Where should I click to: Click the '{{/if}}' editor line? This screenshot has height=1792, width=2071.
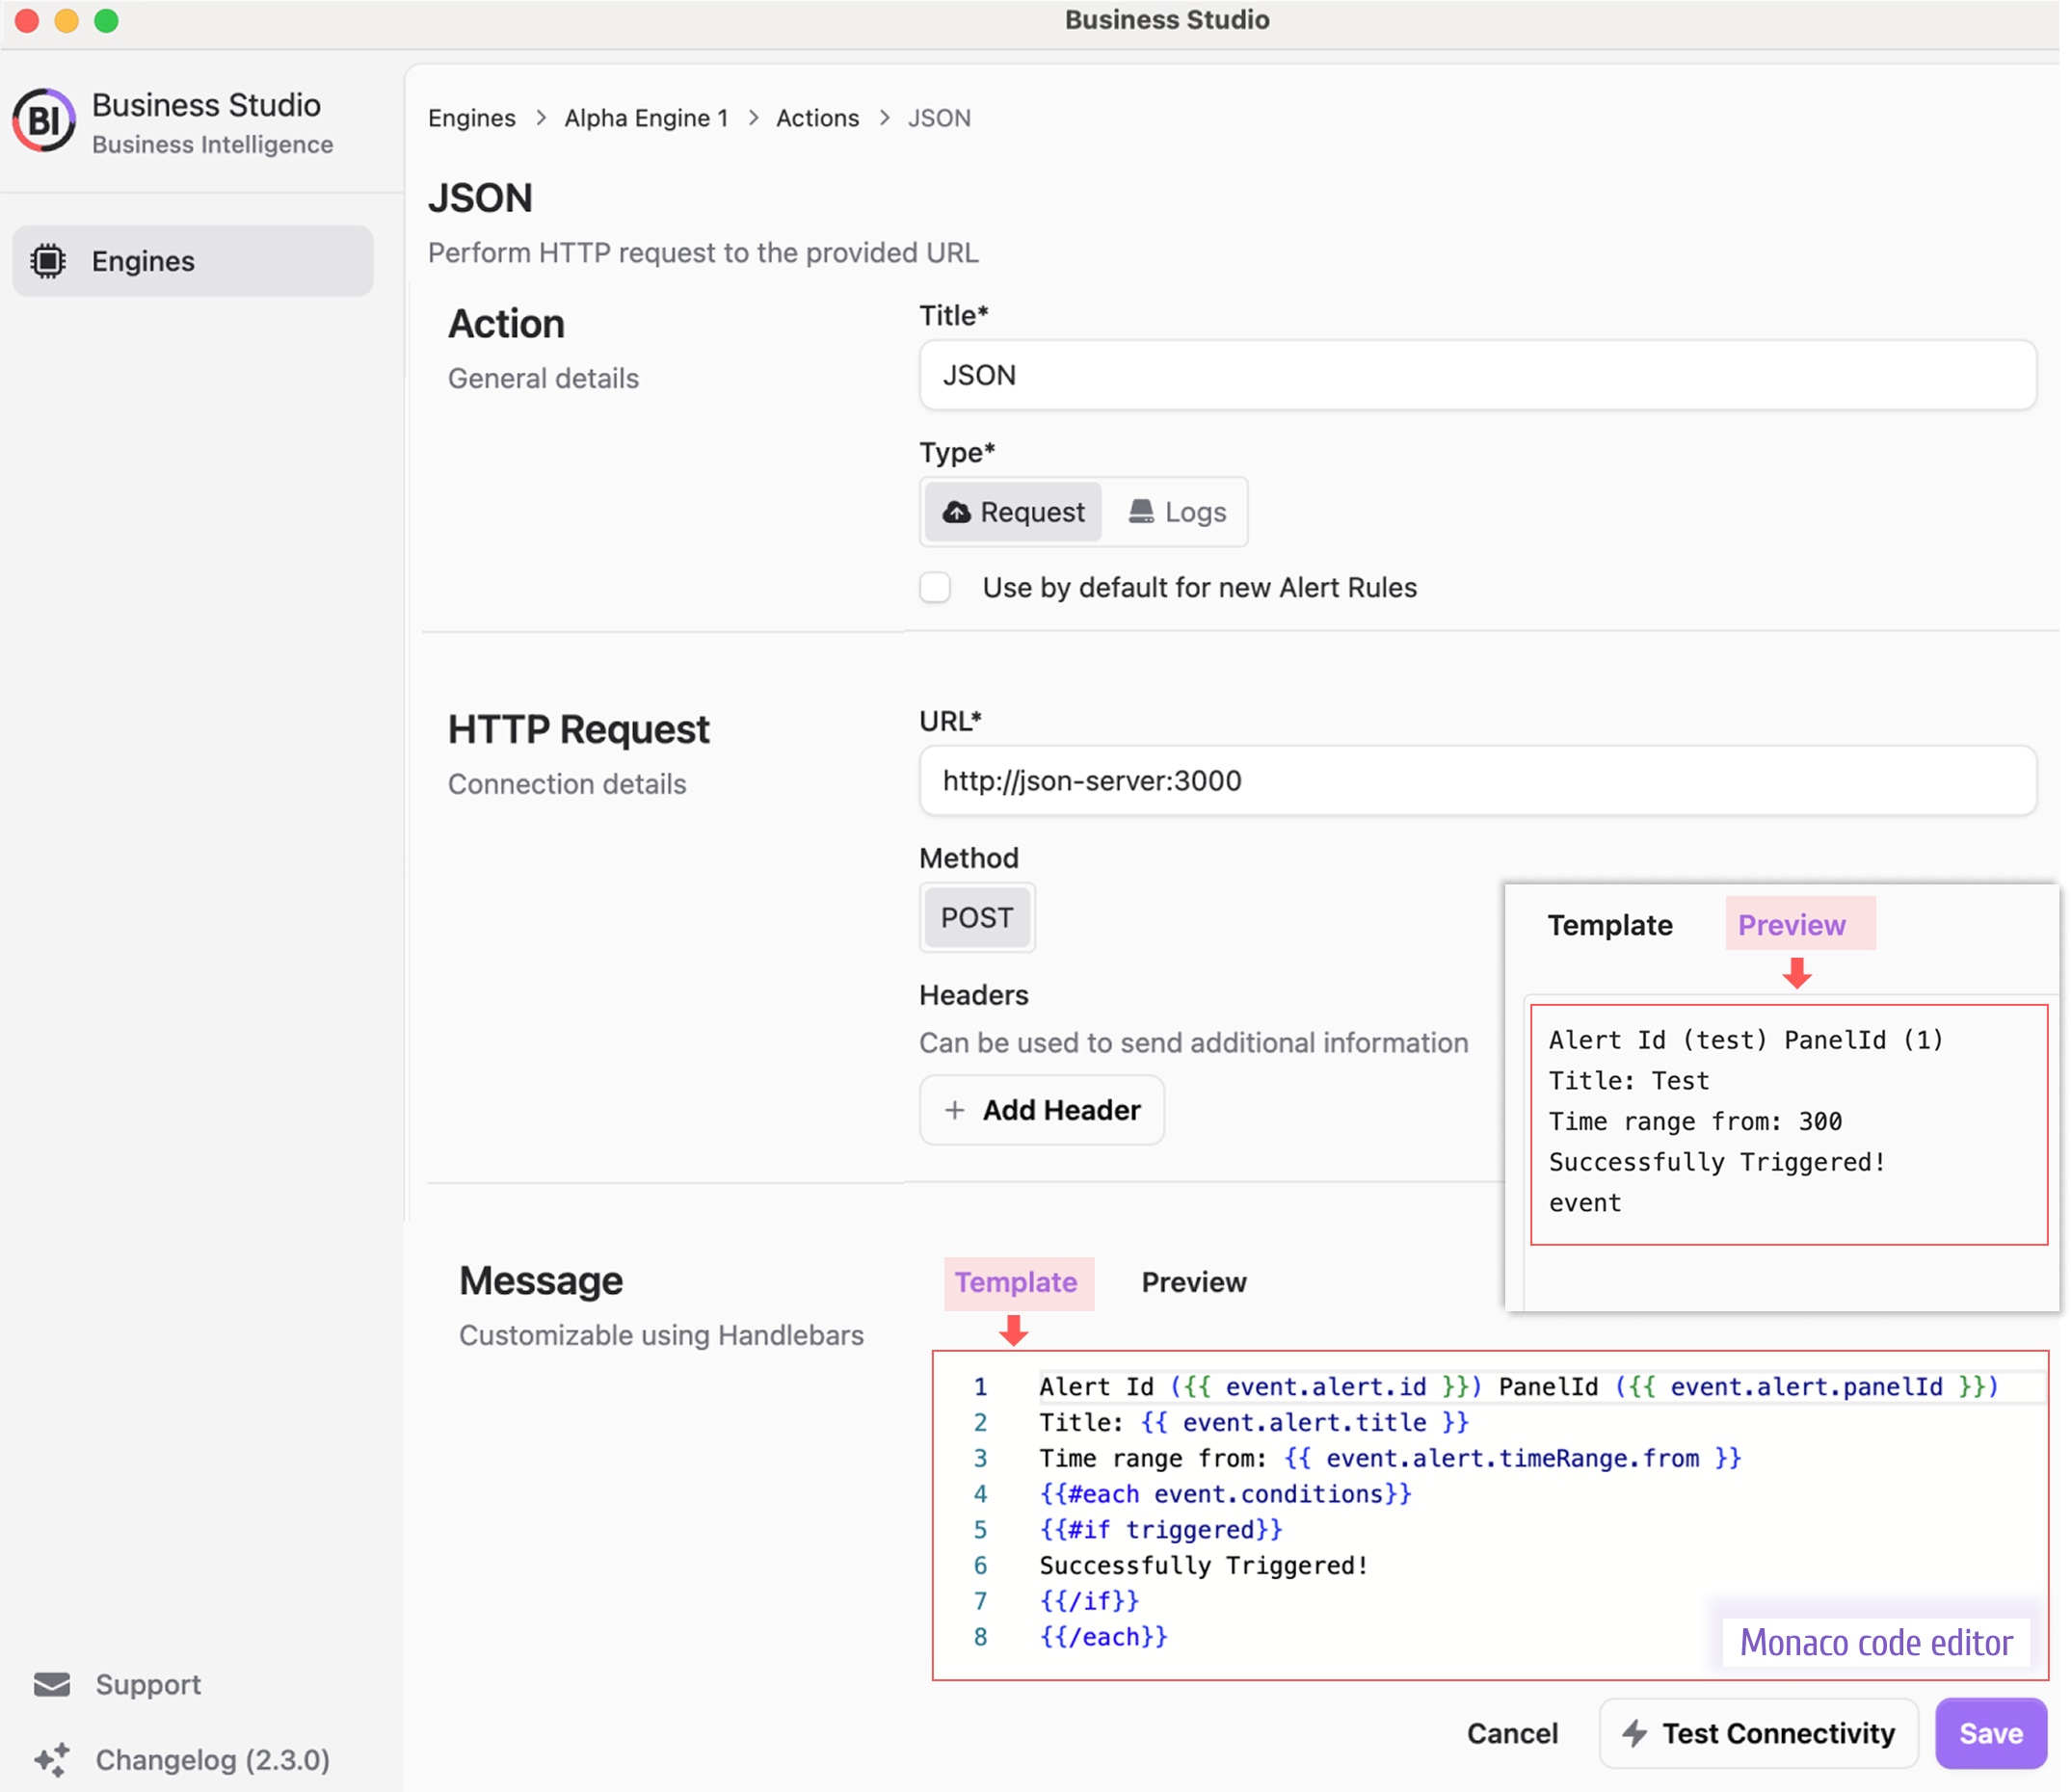[1089, 1601]
